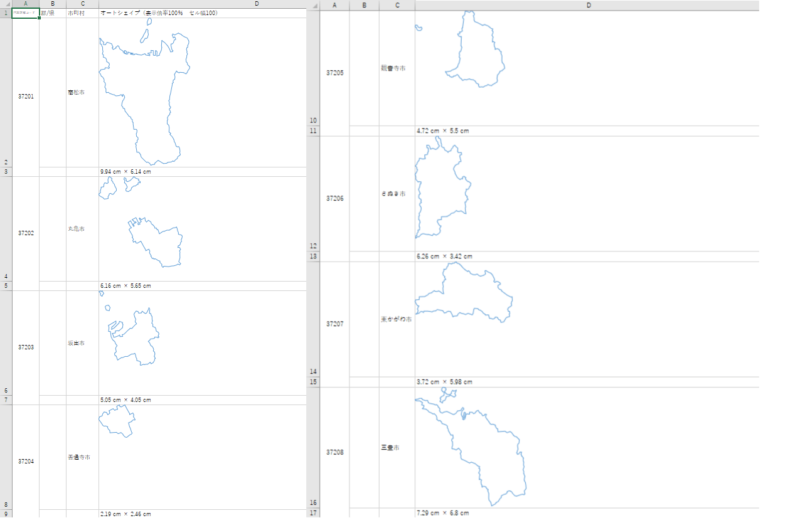This screenshot has height=518, width=800.
Task: Select row 5 header
Action: click(x=6, y=286)
